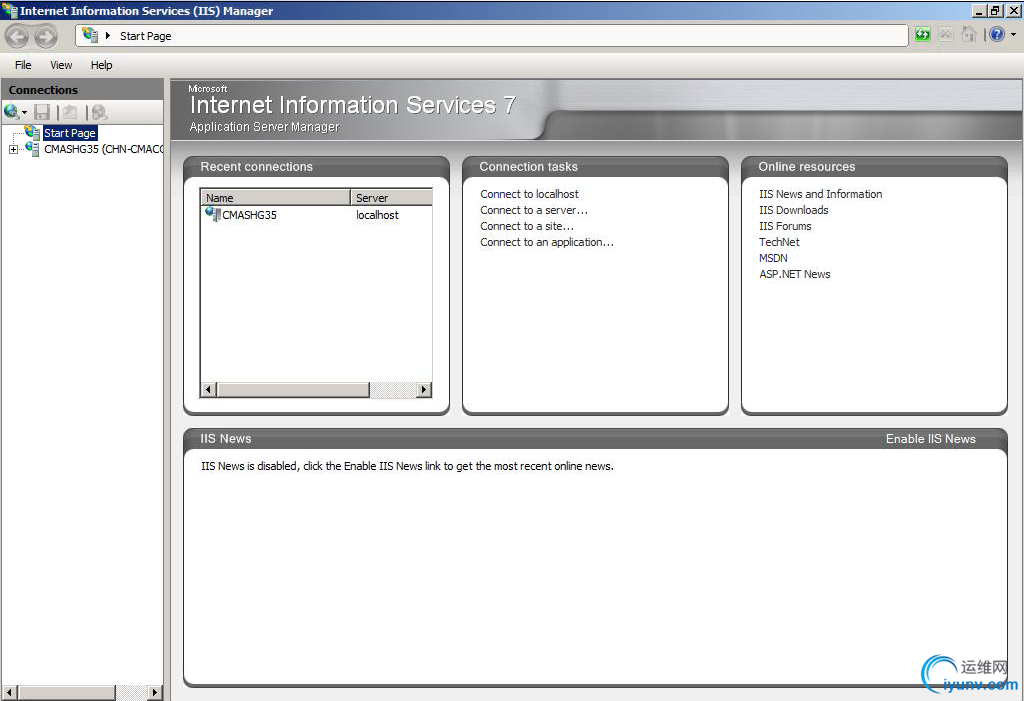Click the Connections pane horizontal scrollbar thumb
The height and width of the screenshot is (701, 1024).
tap(66, 693)
